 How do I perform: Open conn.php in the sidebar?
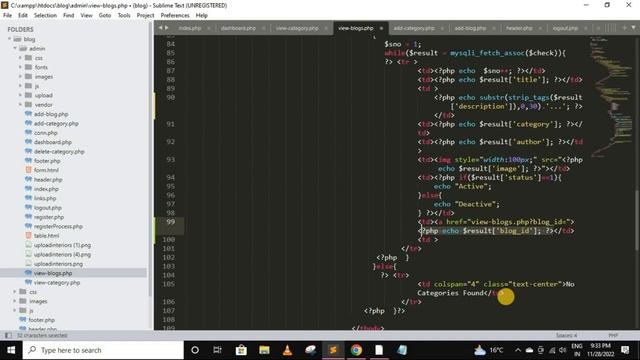[x=45, y=133]
